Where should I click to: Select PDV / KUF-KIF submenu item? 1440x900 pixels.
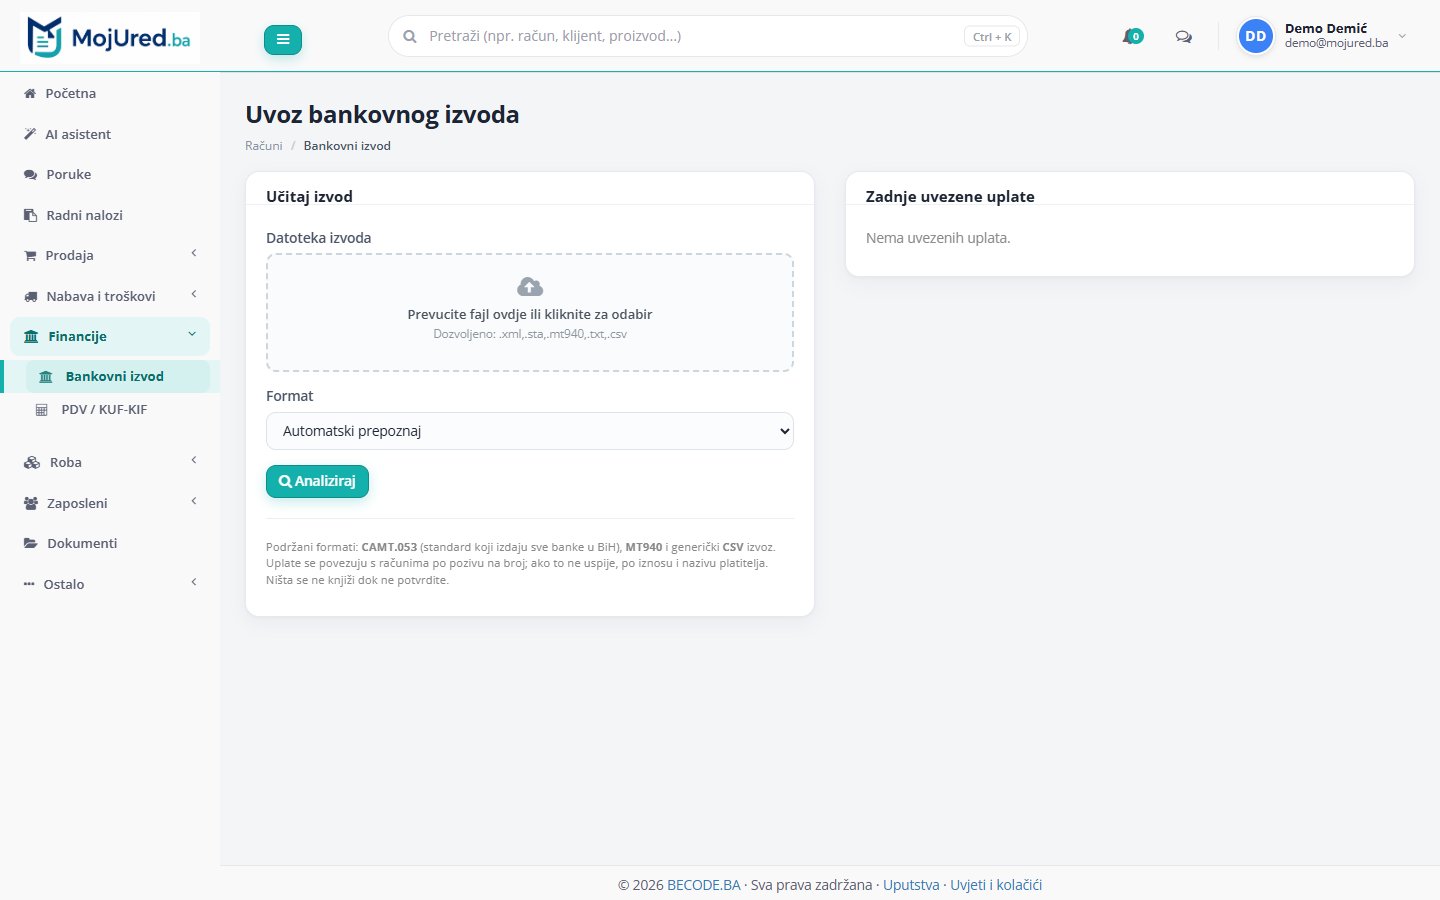click(104, 409)
